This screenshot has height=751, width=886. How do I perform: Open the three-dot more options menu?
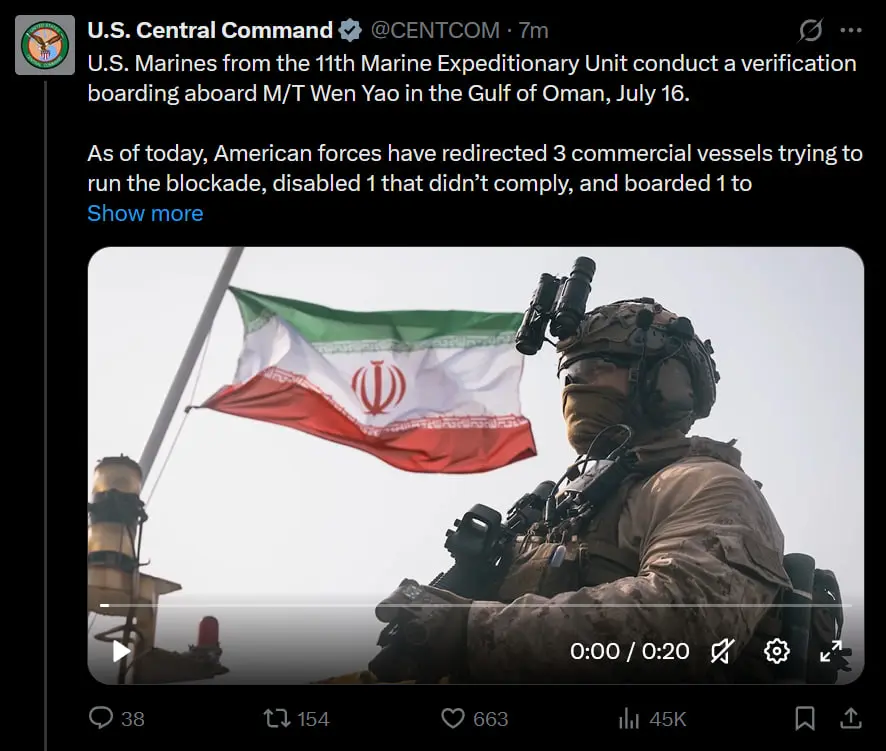pos(850,31)
